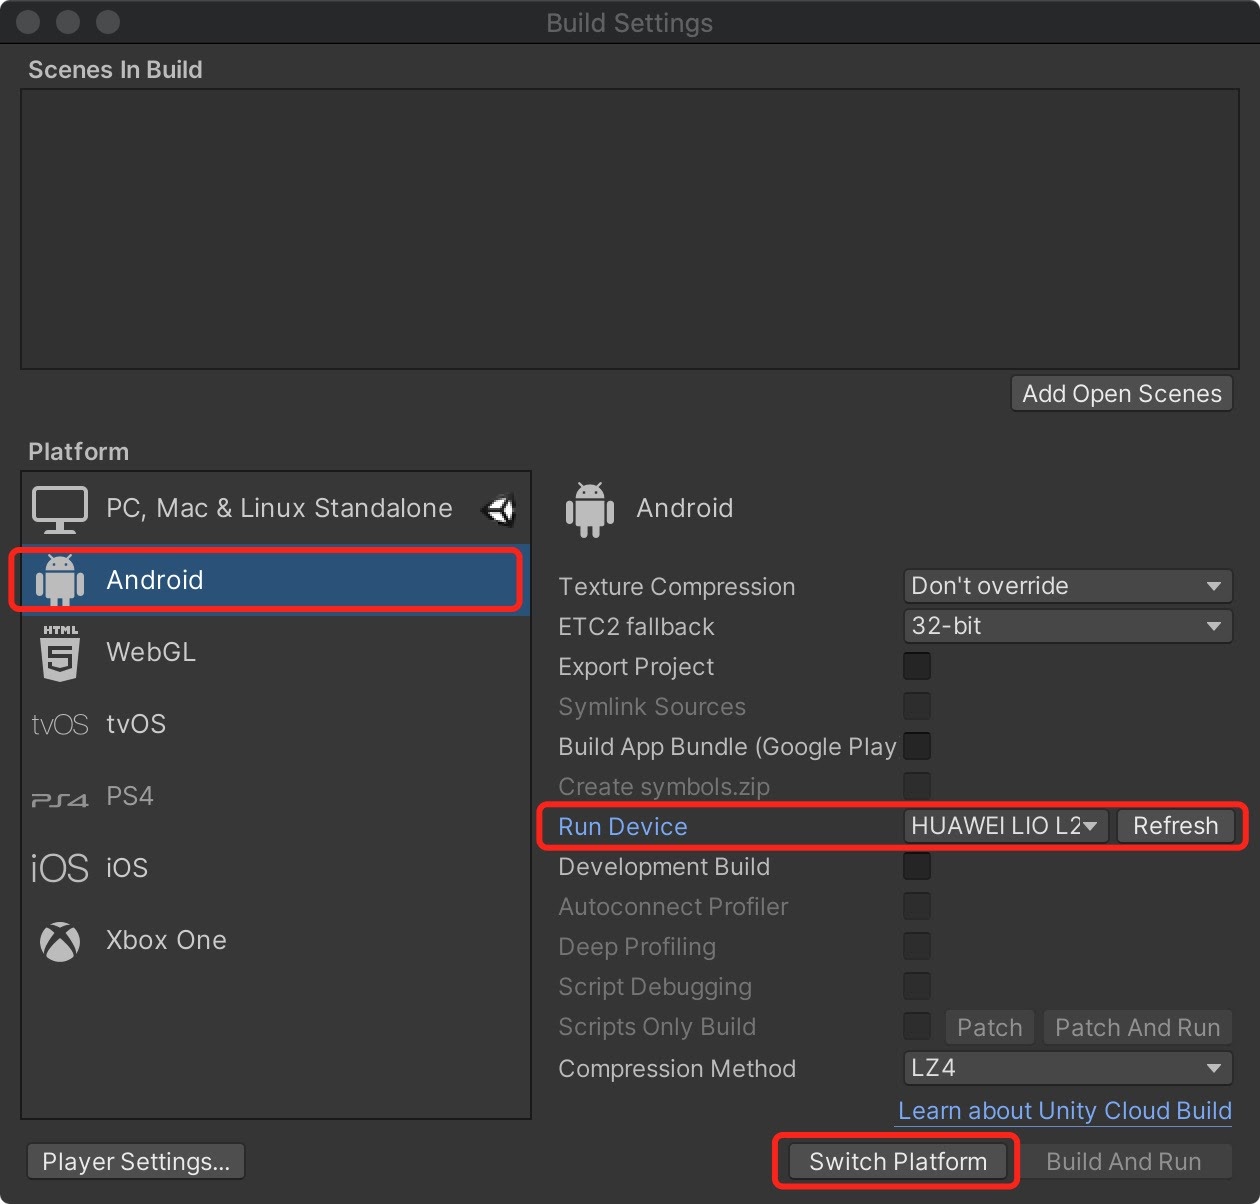The width and height of the screenshot is (1260, 1204).
Task: Click the Unity logo beside PC Standalone
Action: tap(498, 509)
